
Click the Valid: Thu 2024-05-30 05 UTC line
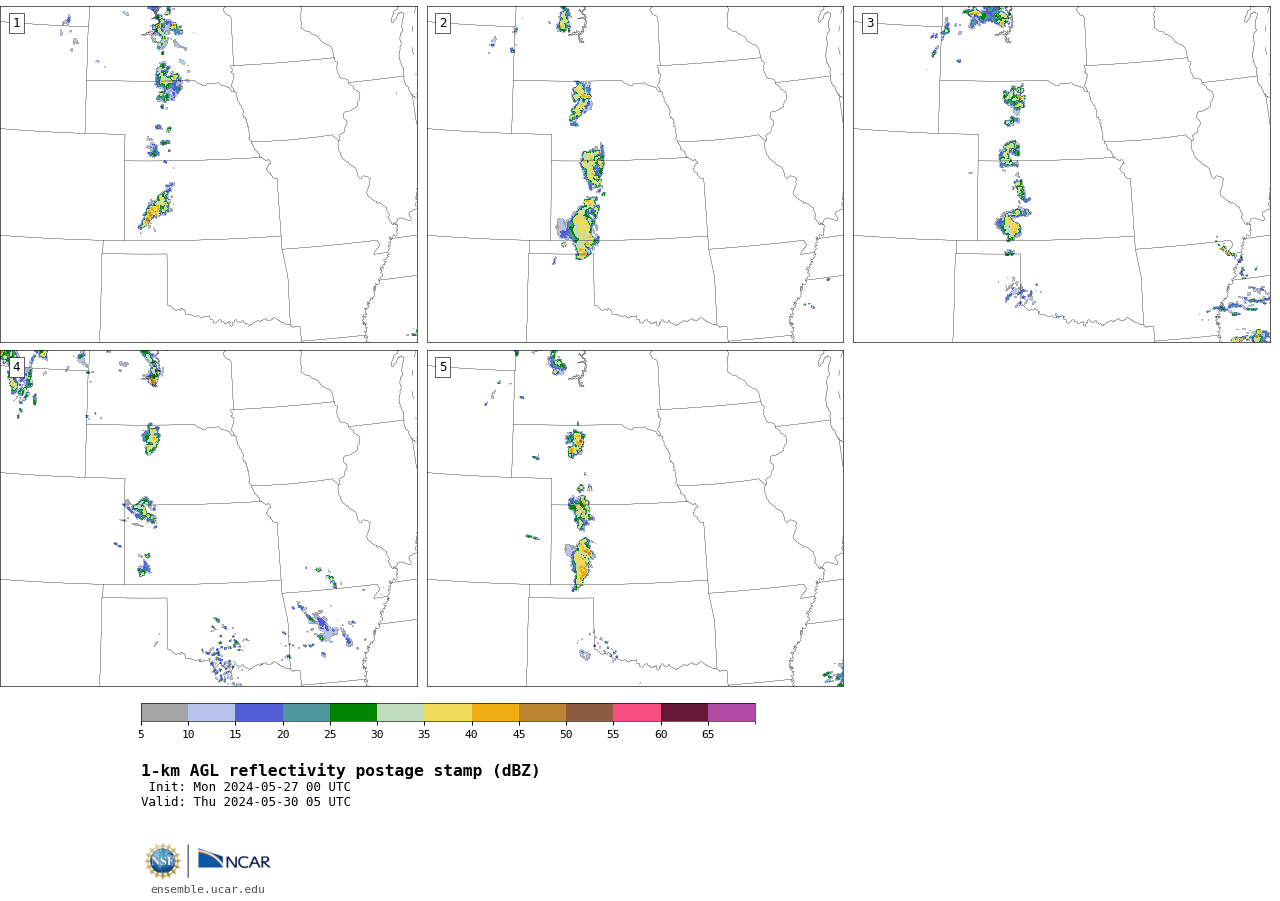(x=246, y=802)
